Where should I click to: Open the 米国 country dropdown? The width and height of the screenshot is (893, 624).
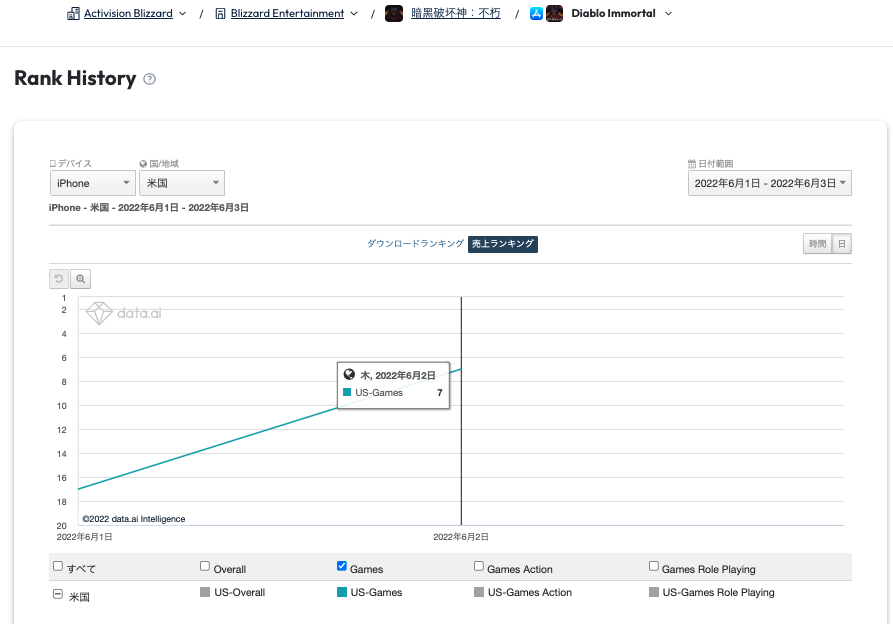[181, 183]
